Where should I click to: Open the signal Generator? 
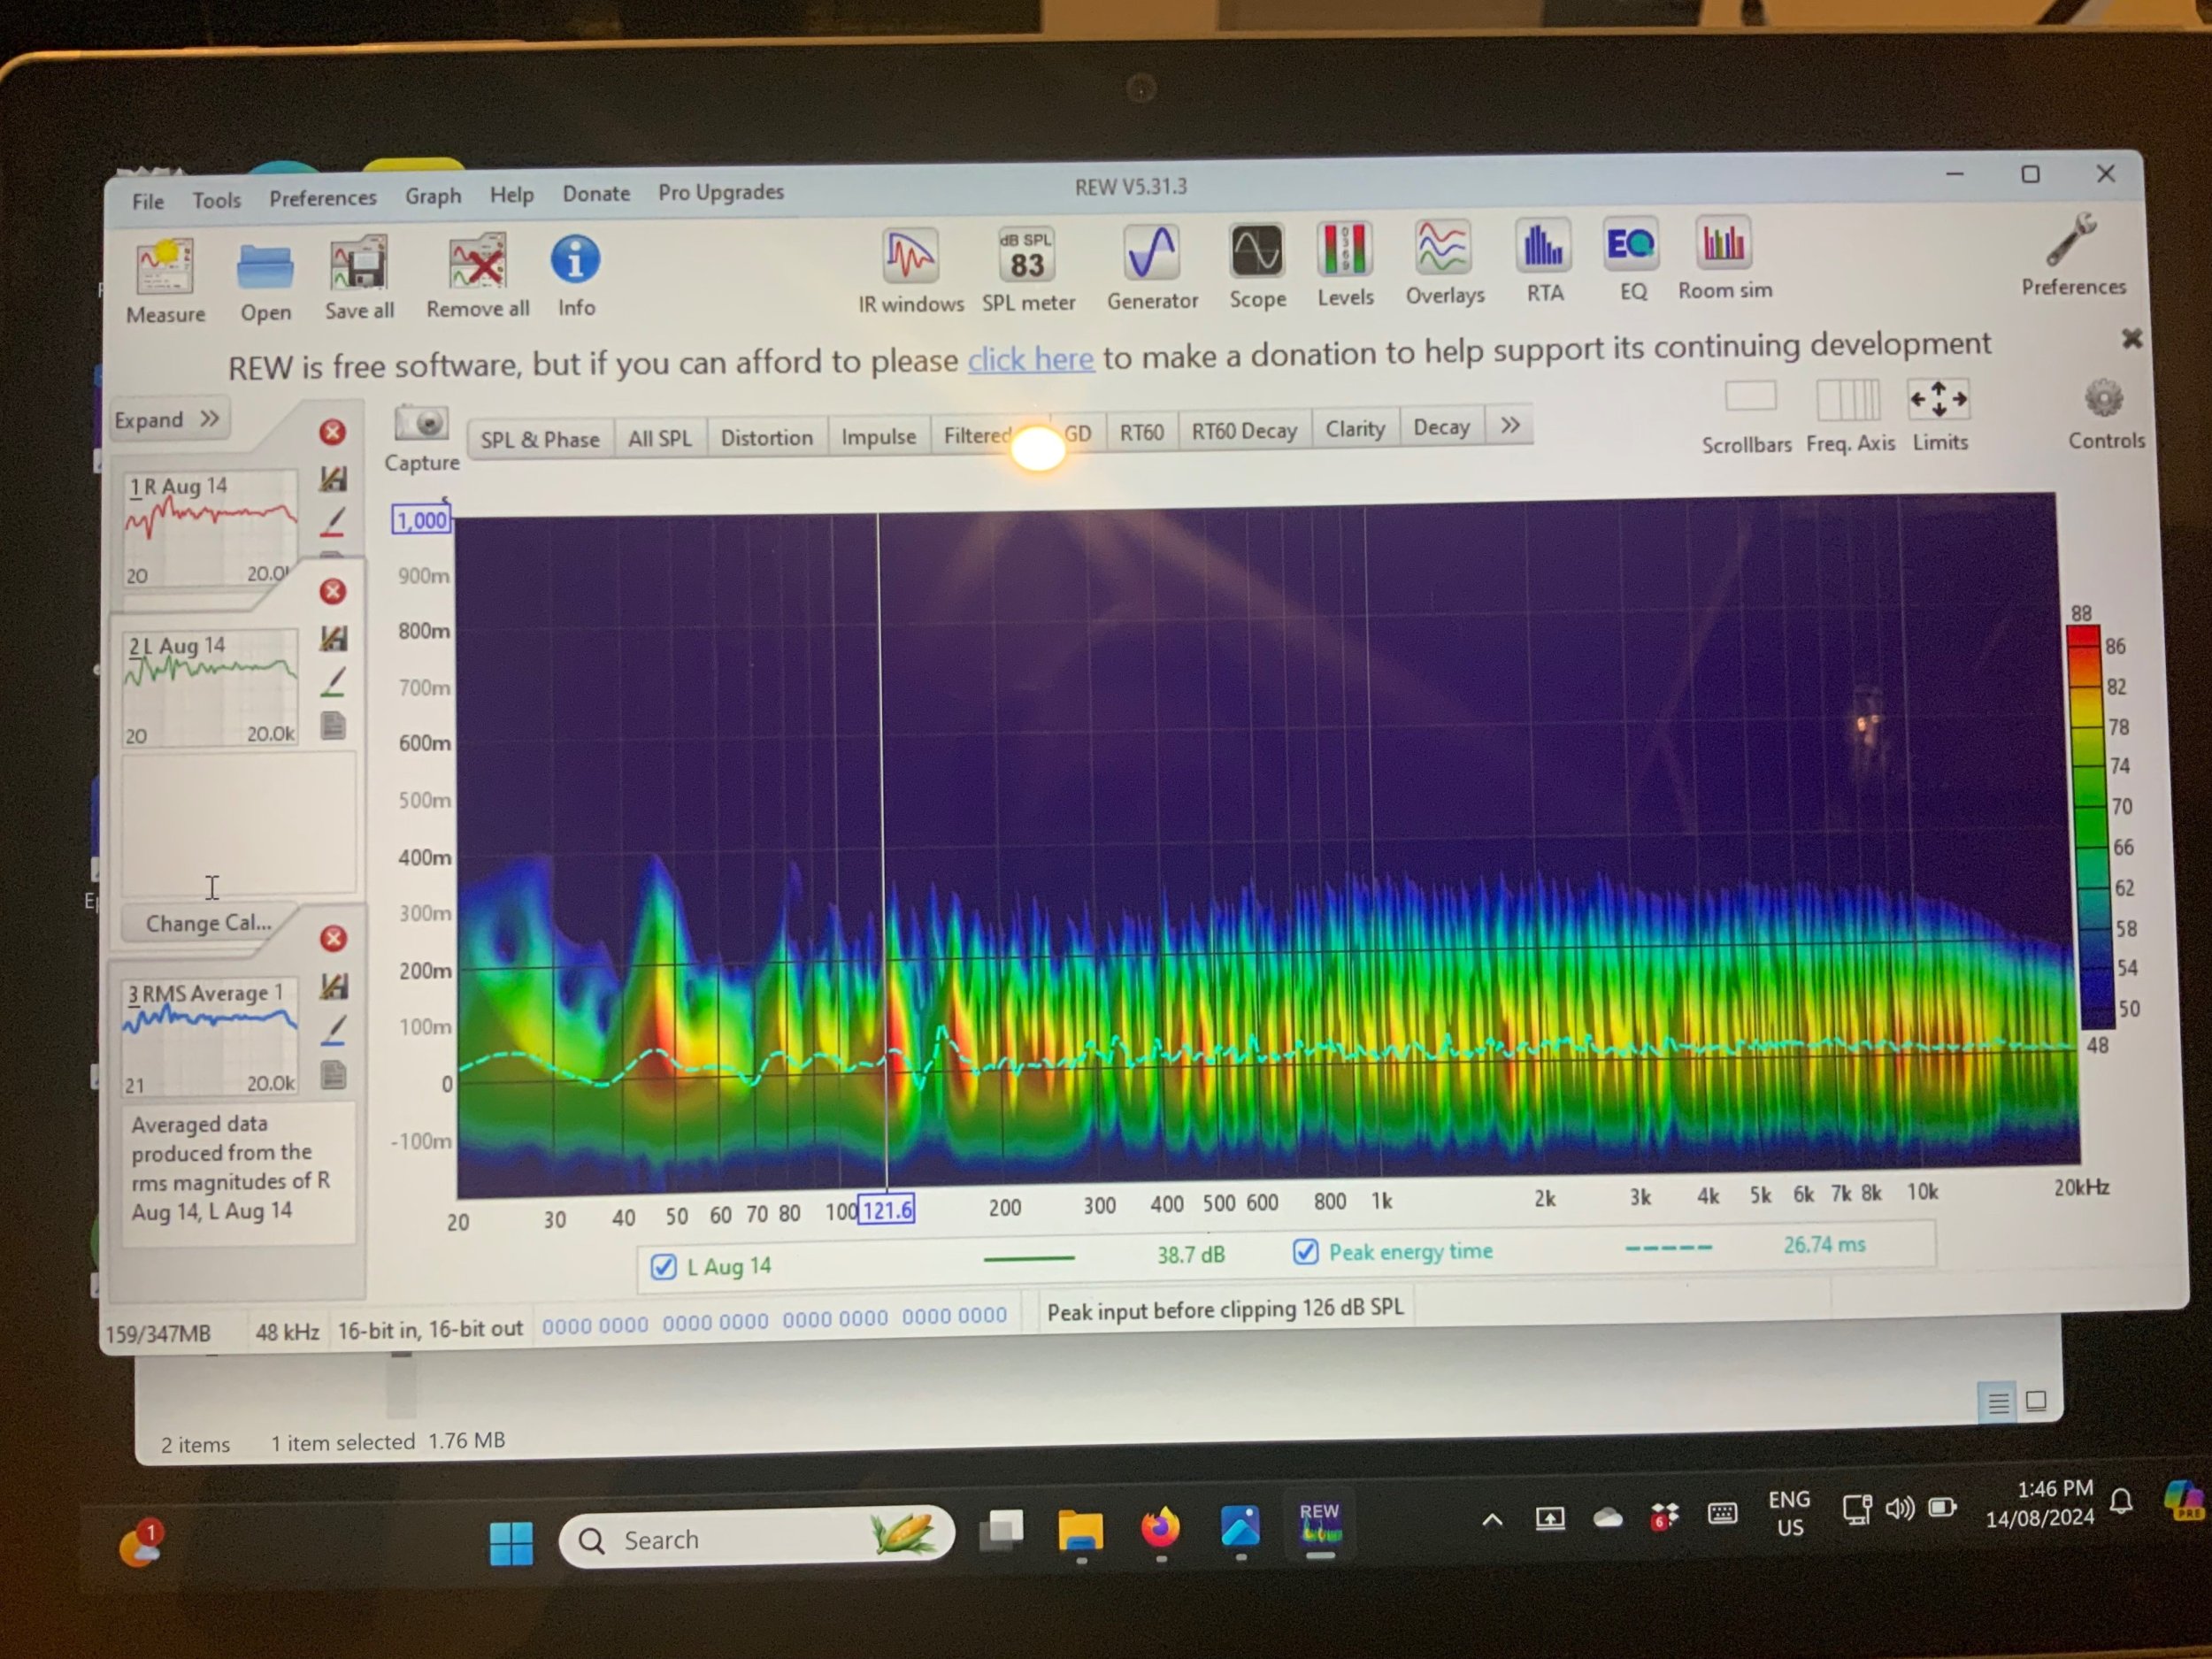[x=1152, y=254]
